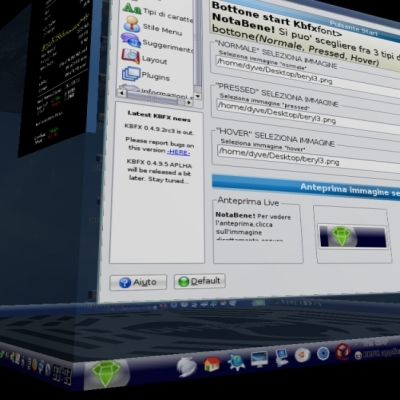Image resolution: width=400 pixels, height=400 pixels.
Task: Click the blue circular icon in panel
Action: [x=323, y=353]
